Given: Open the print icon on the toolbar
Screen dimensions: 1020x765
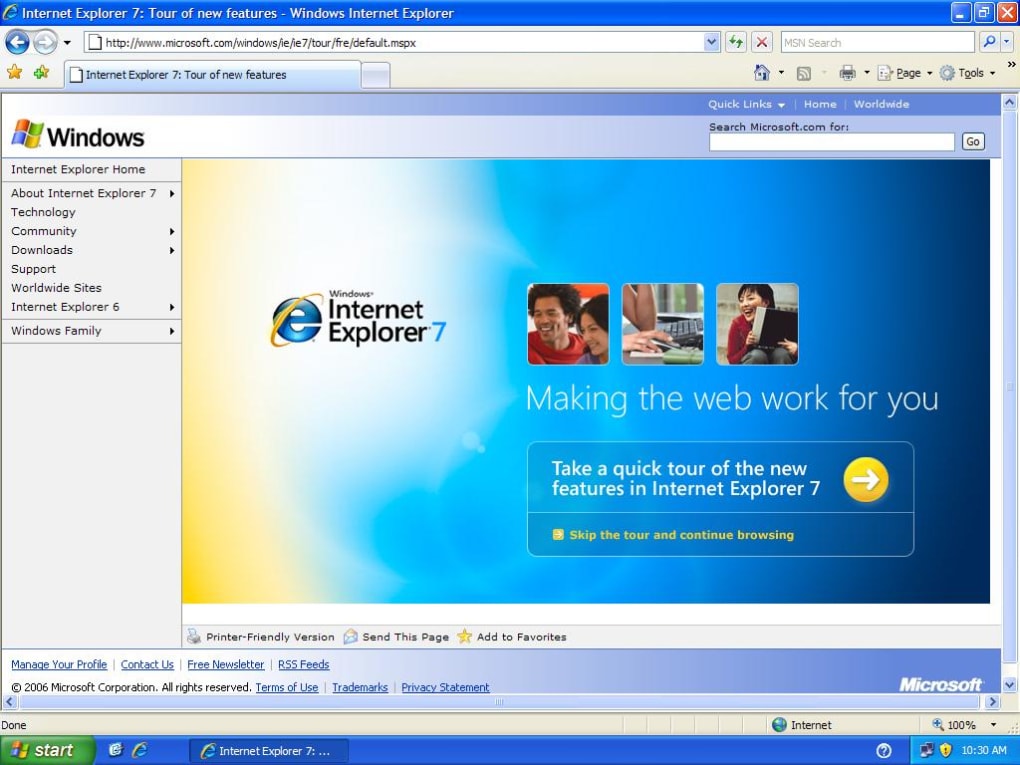Looking at the screenshot, I should [x=847, y=72].
